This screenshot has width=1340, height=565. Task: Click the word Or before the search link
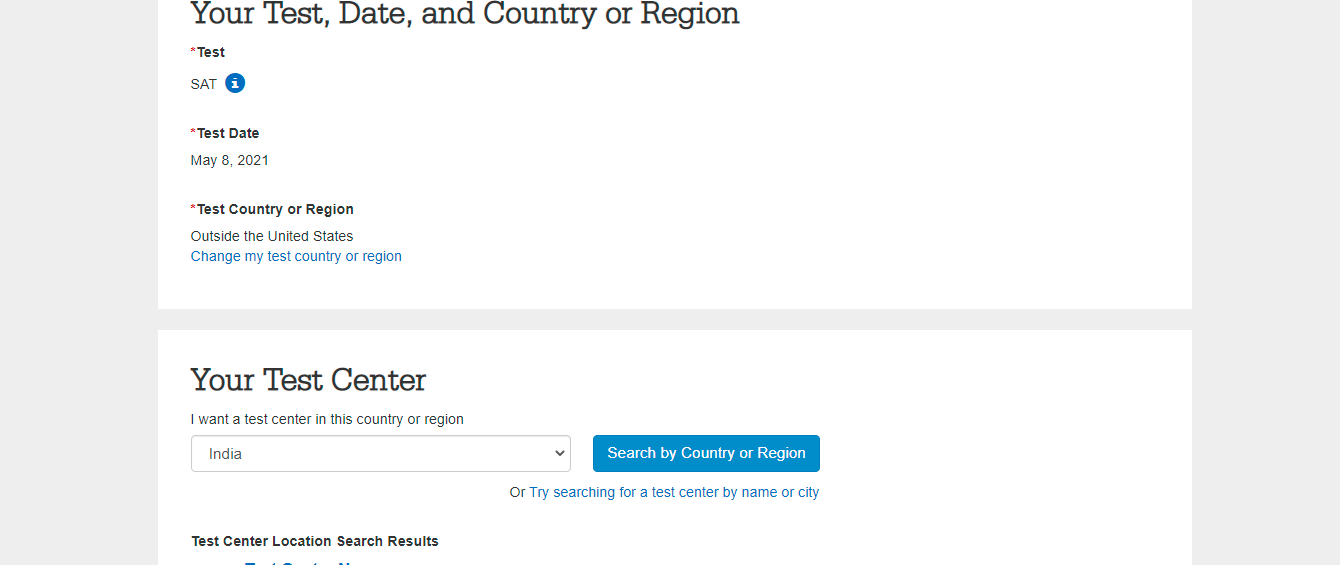(517, 492)
